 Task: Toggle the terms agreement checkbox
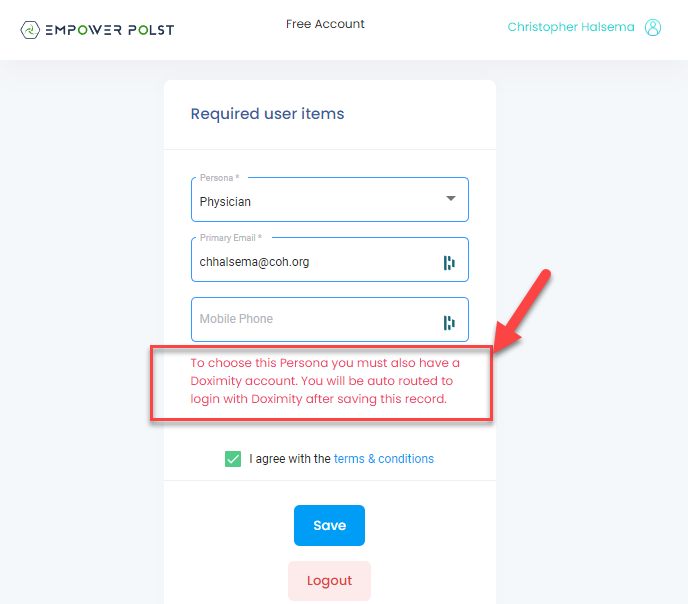(233, 459)
